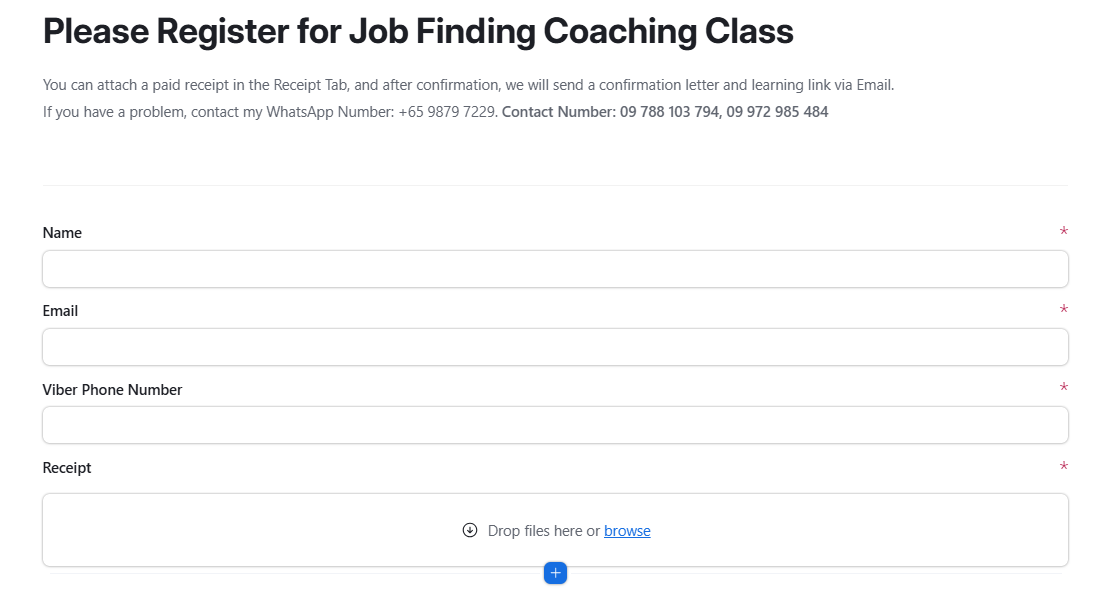
Task: Click the "Drop files here or" text
Action: pos(543,531)
